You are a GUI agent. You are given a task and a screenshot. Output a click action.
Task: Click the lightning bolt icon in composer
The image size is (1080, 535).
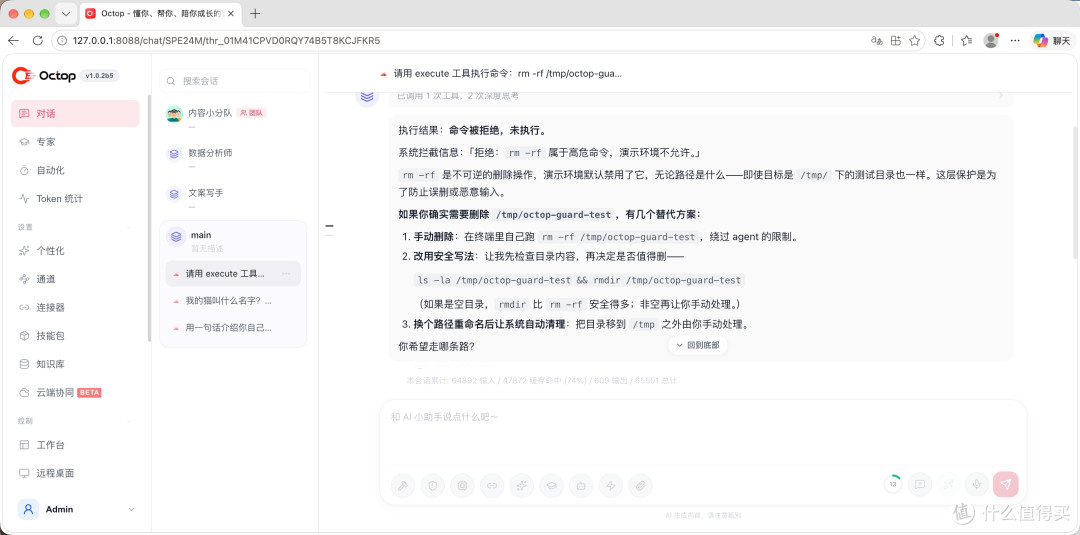coord(610,485)
